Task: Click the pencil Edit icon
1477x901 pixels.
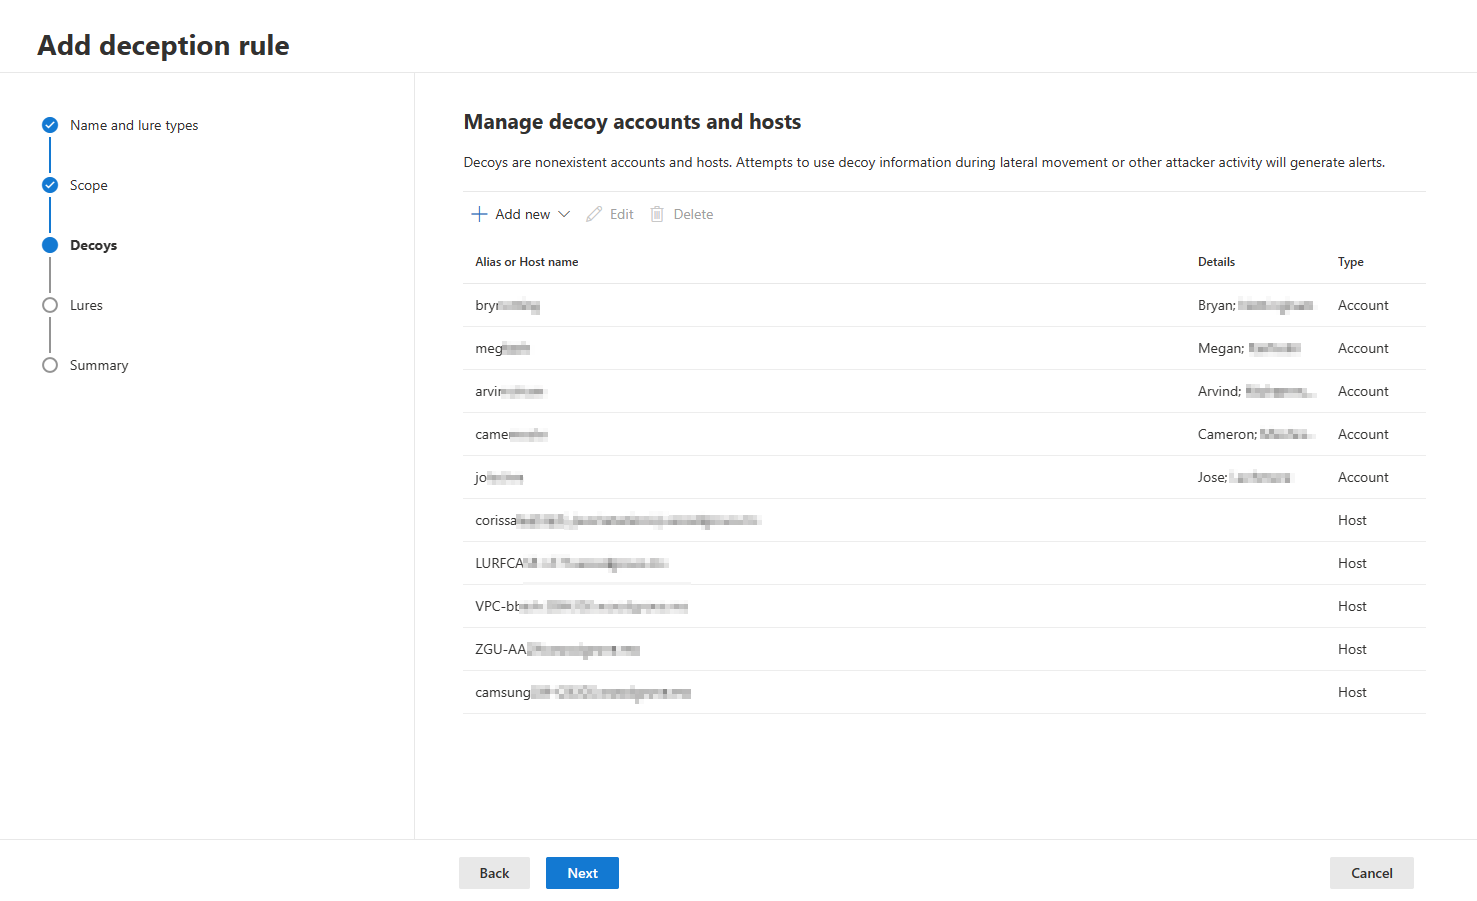Action: [x=594, y=214]
